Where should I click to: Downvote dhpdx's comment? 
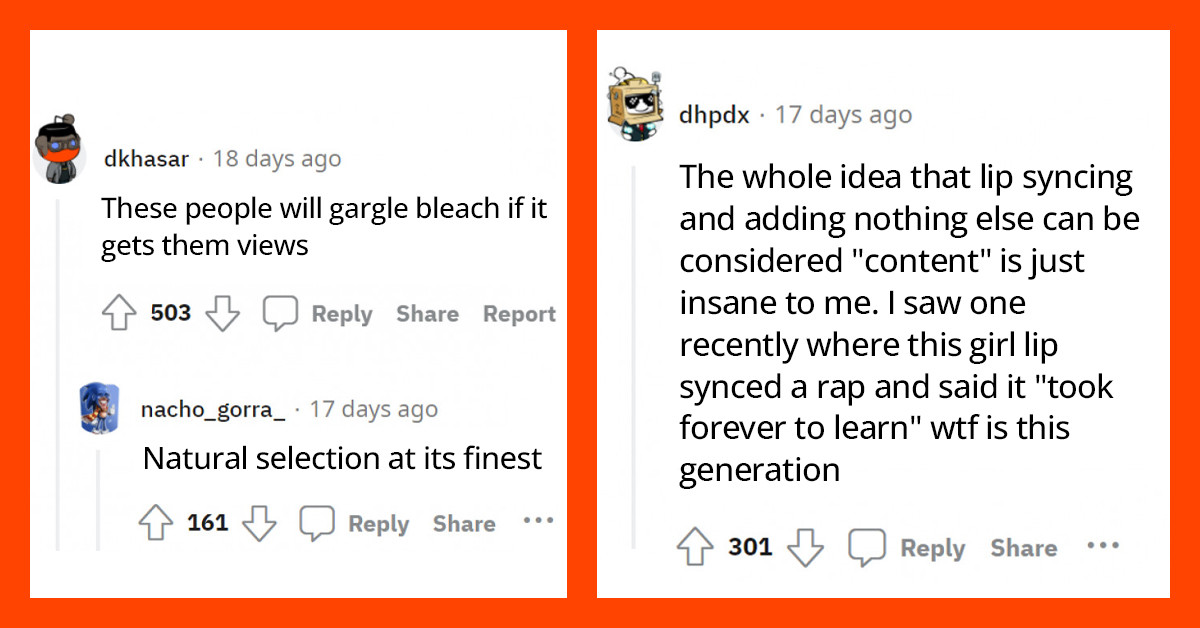(x=806, y=547)
